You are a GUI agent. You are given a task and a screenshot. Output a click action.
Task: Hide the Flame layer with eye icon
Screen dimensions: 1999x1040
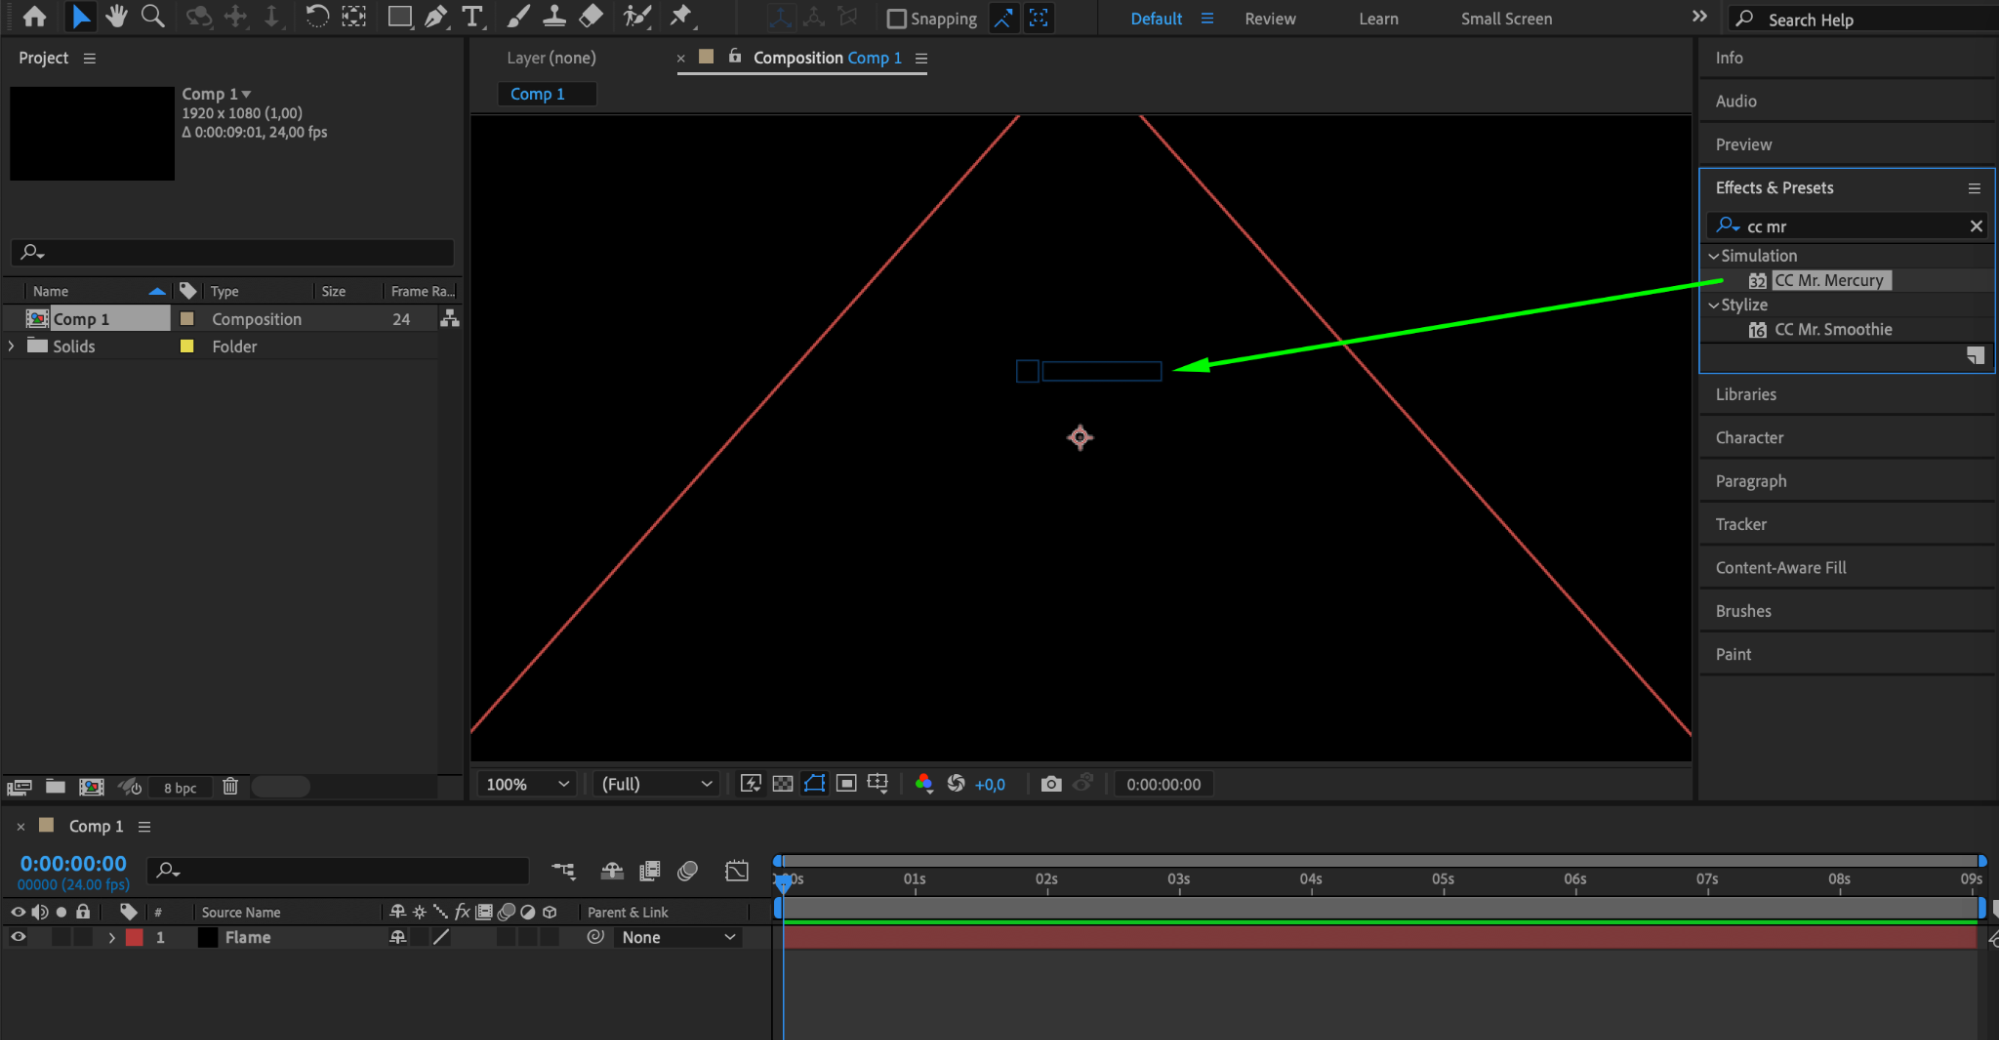18,937
